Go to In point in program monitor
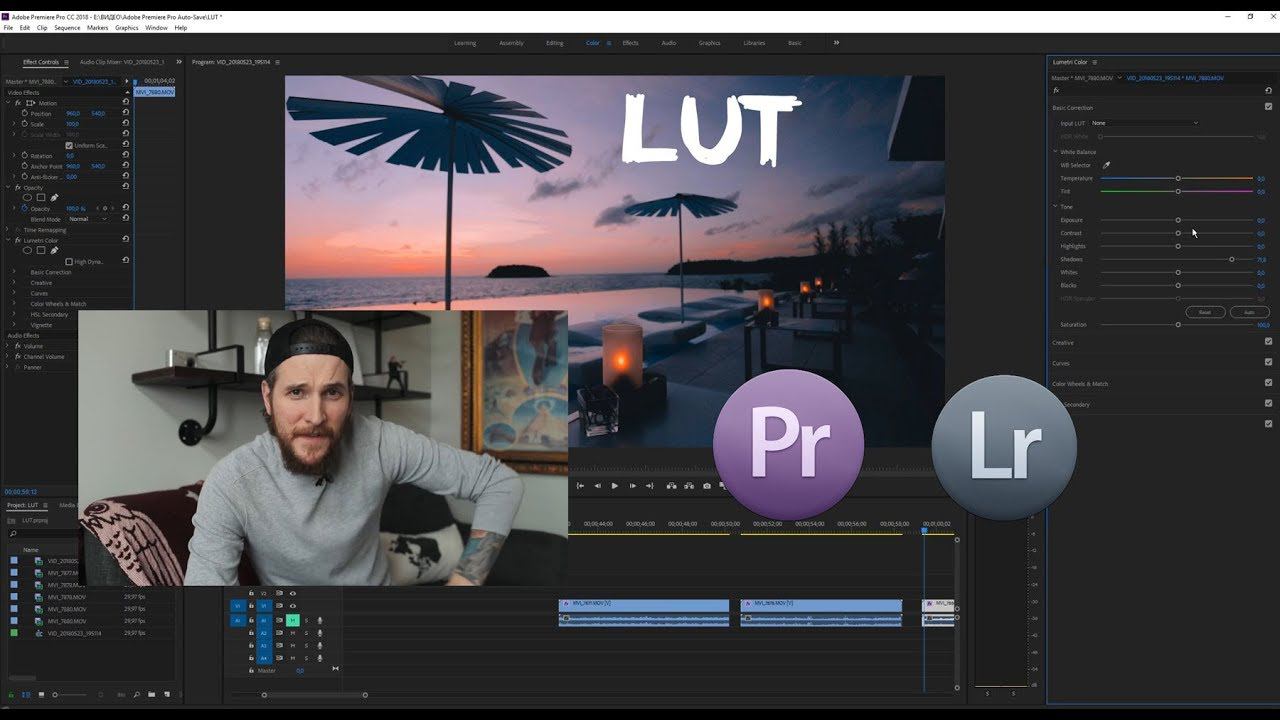 pos(580,486)
